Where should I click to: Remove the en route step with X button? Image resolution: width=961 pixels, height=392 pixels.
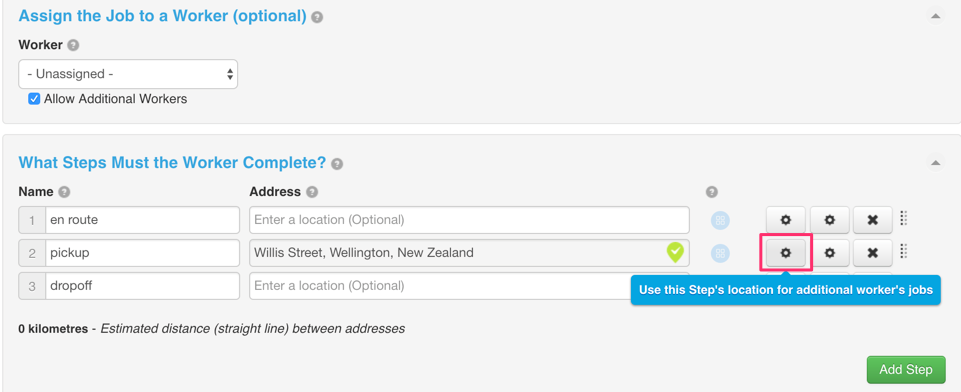click(x=873, y=219)
